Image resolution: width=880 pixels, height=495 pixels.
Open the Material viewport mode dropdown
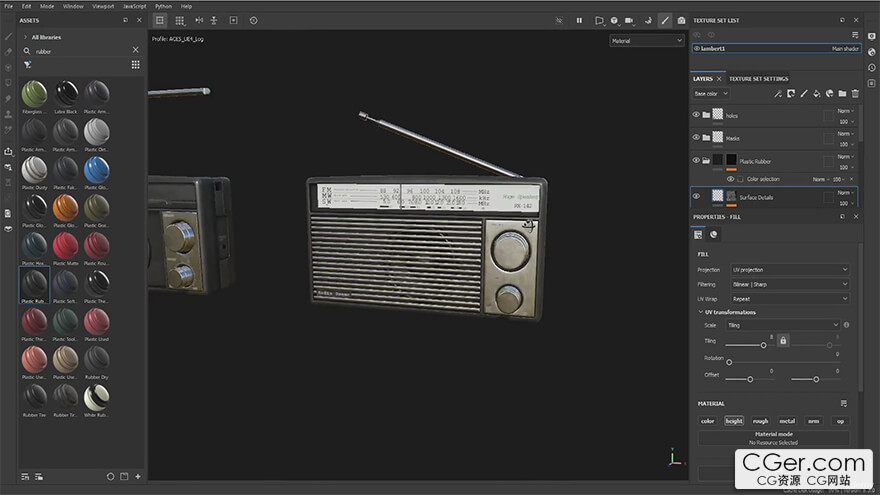[646, 41]
